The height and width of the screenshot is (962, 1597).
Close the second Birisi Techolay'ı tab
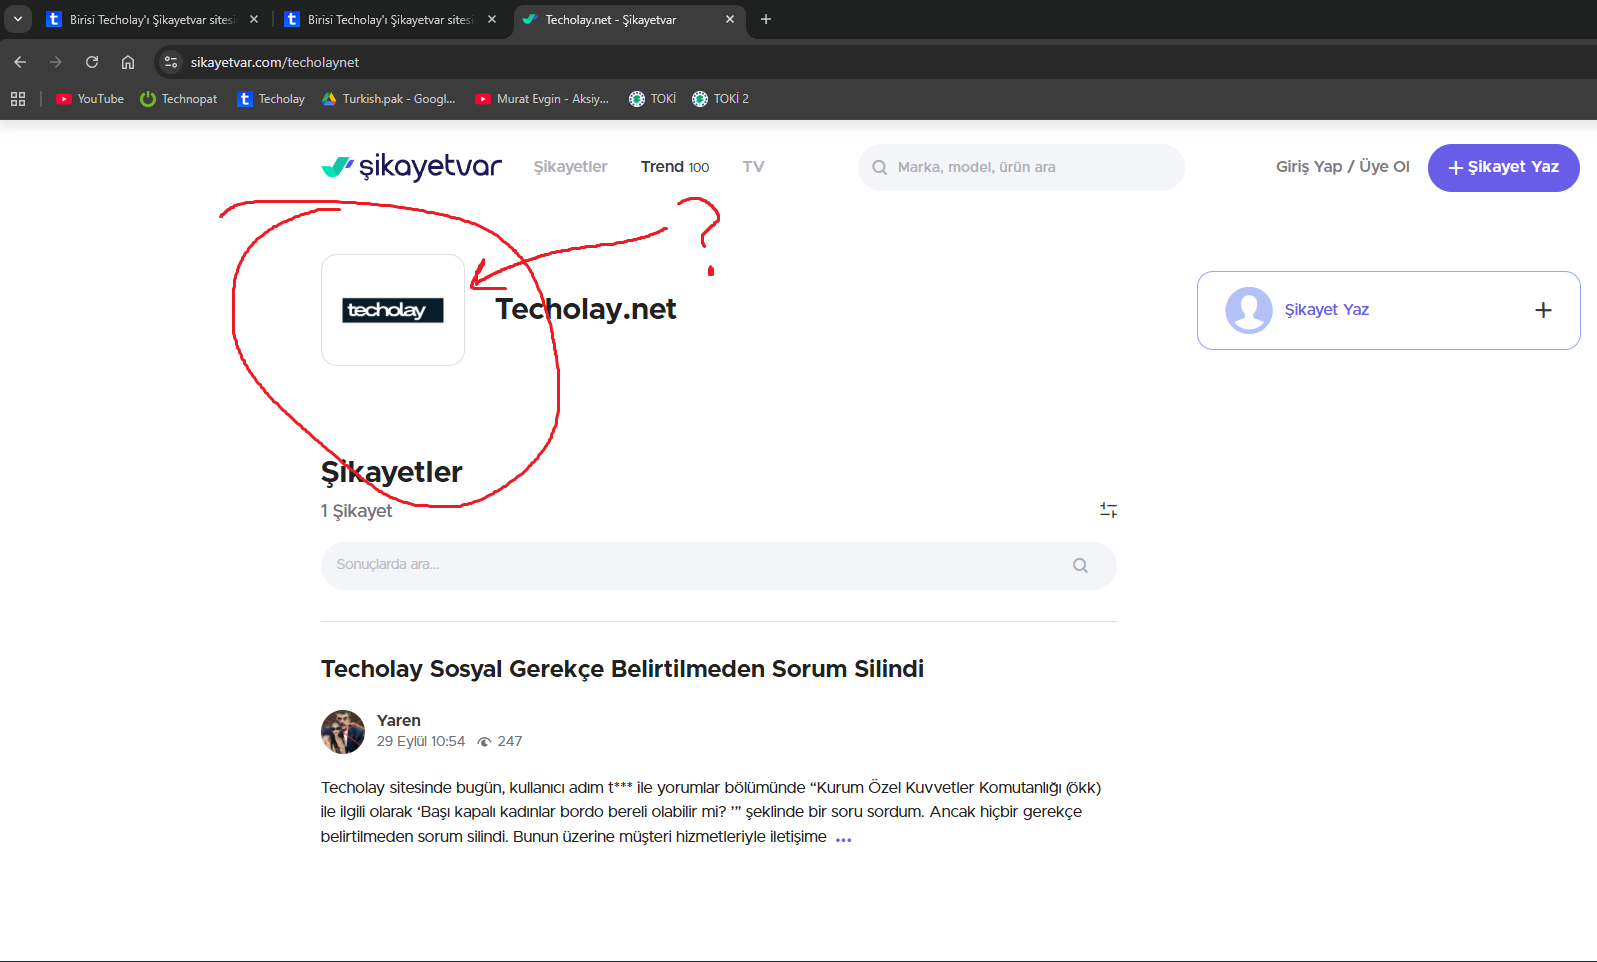492,19
